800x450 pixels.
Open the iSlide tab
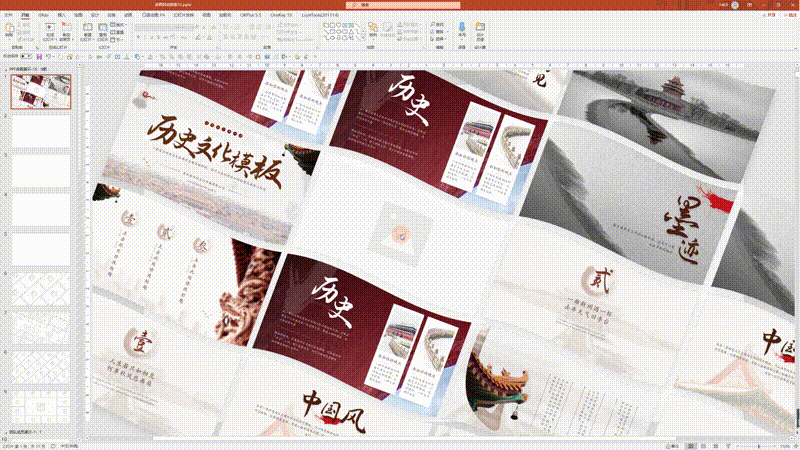(x=43, y=15)
